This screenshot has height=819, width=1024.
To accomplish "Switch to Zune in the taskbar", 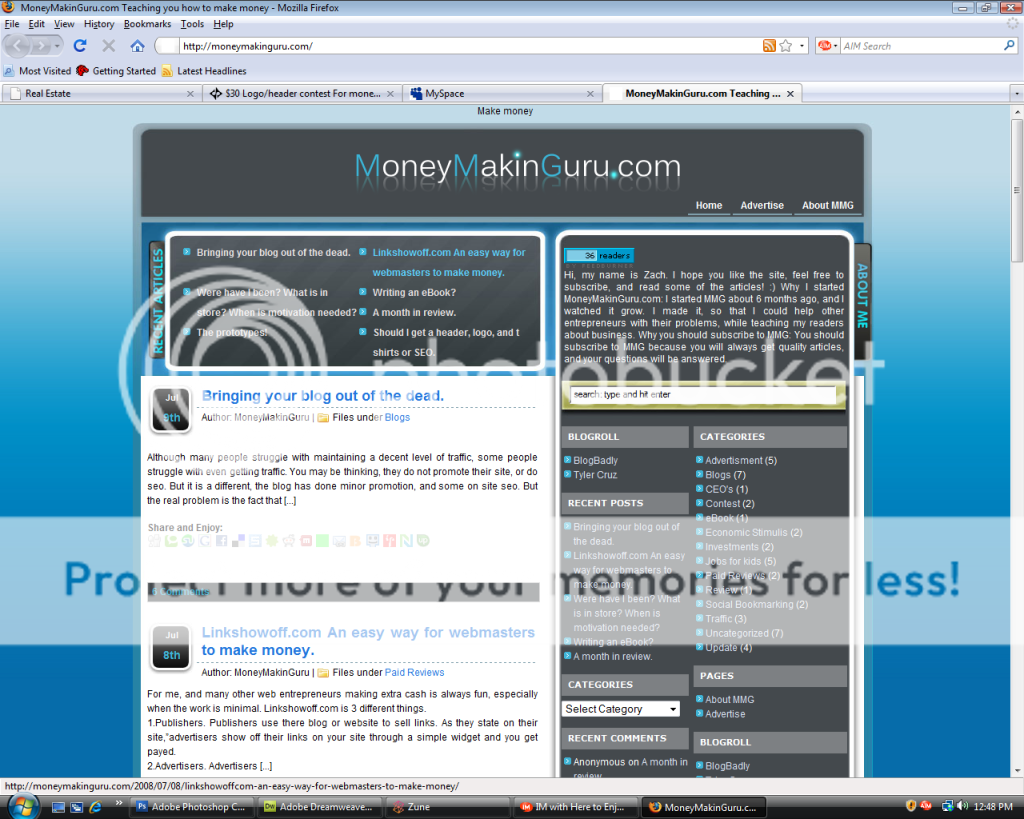I will click(447, 807).
